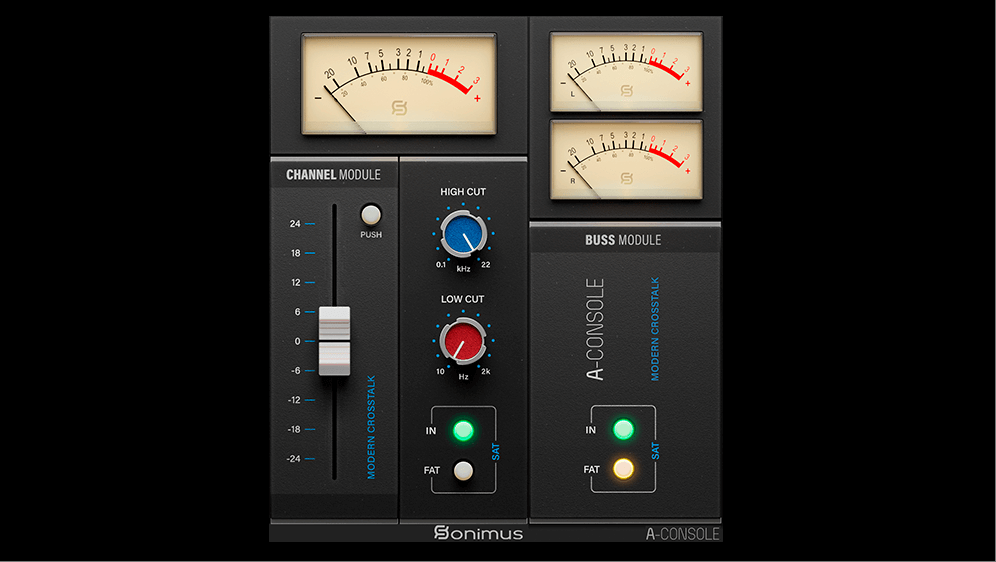Click the A-CONSOLE vertical model name

595,329
